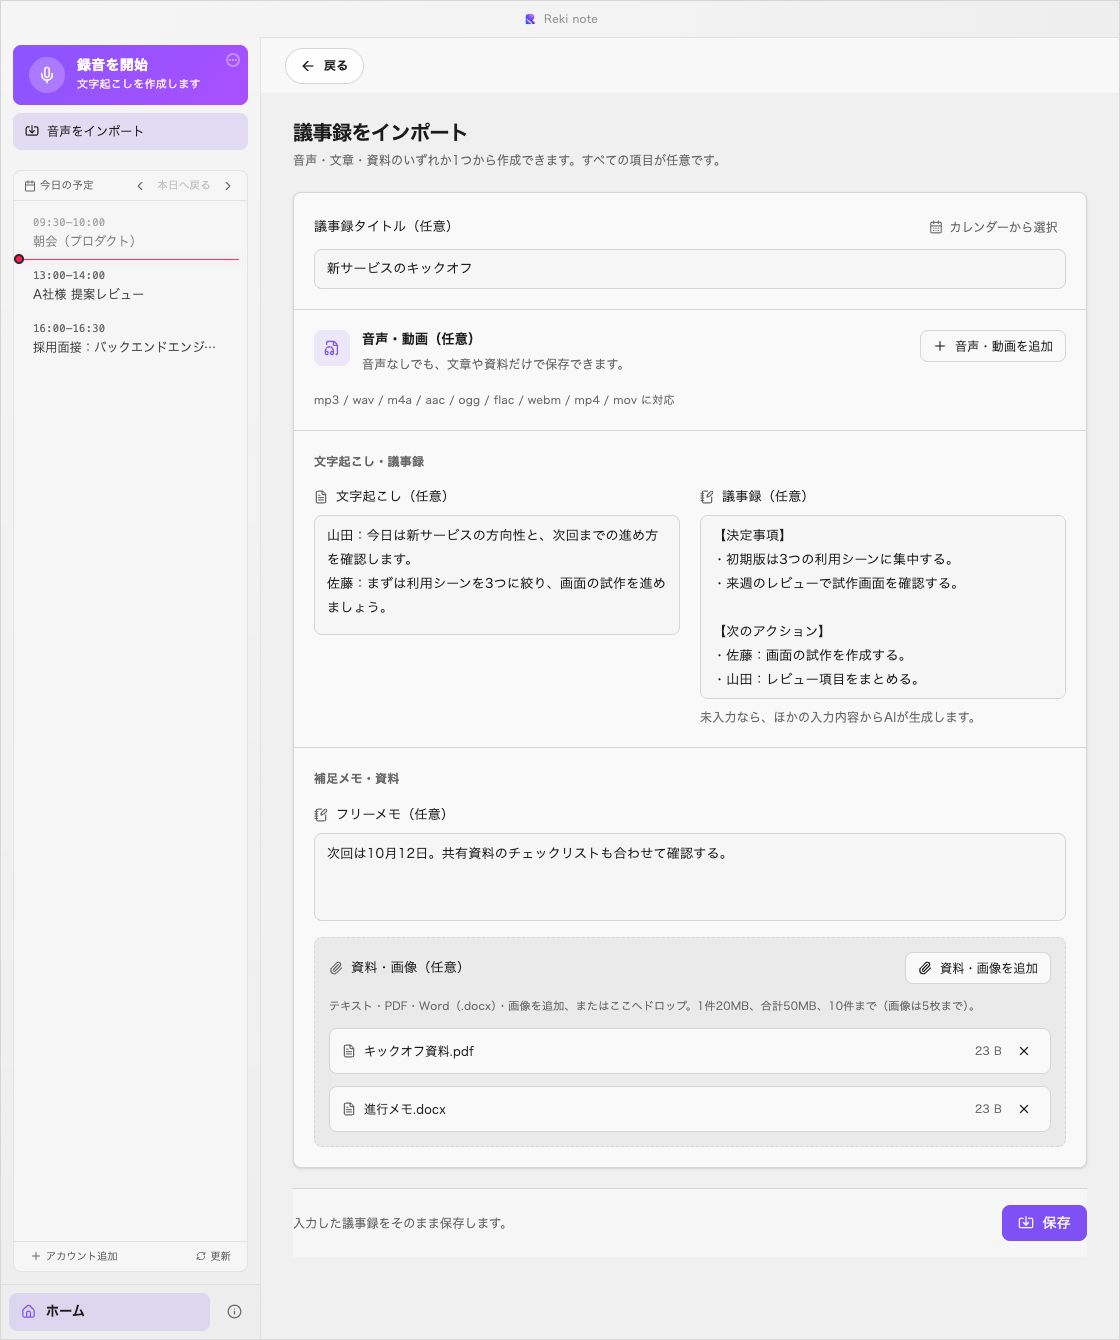Click 本日へ戻る link

tap(184, 186)
